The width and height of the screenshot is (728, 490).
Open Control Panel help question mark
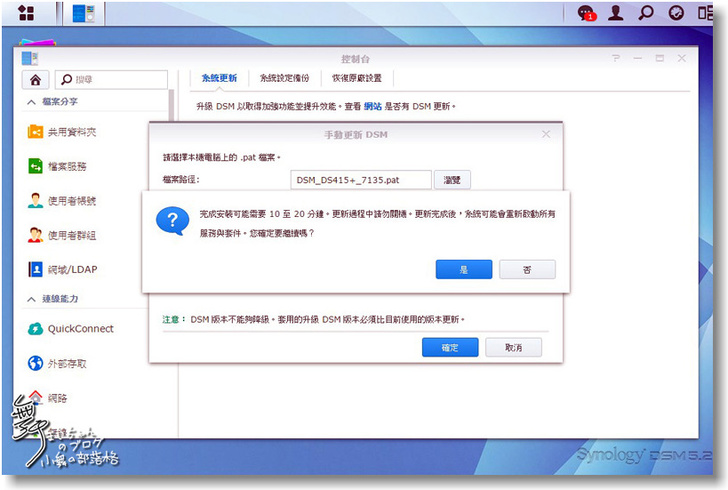pos(616,58)
